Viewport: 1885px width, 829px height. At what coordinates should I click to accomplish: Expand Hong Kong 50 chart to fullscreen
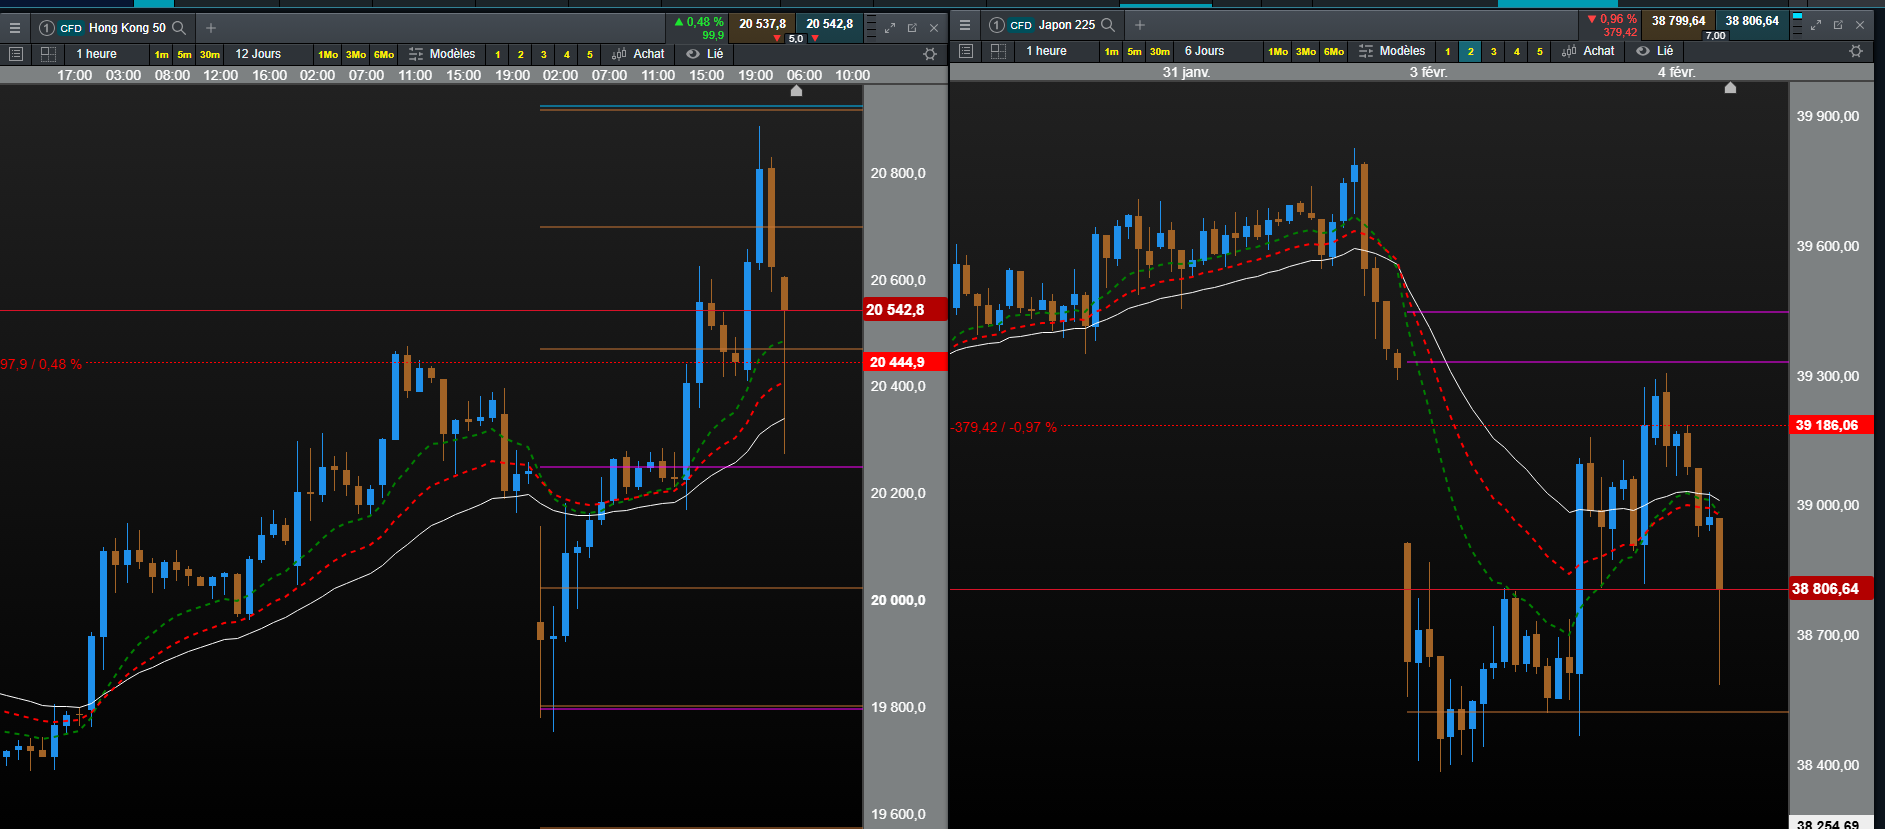click(x=890, y=28)
